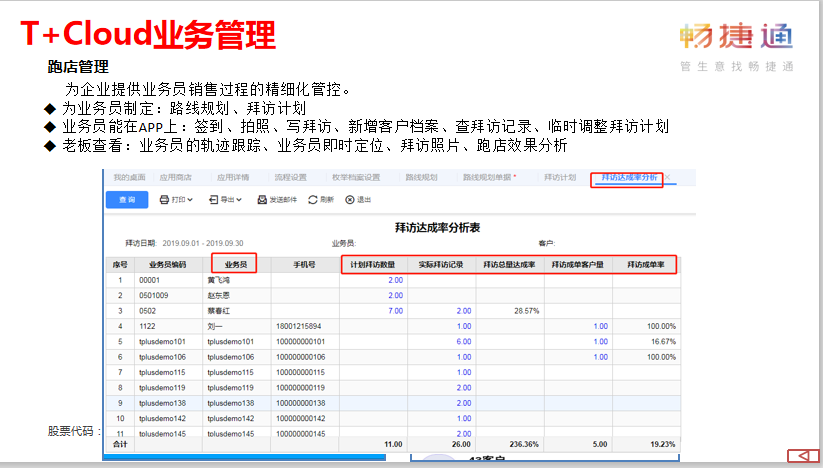Expand the 导出 dropdown arrow
The width and height of the screenshot is (823, 468).
239,200
